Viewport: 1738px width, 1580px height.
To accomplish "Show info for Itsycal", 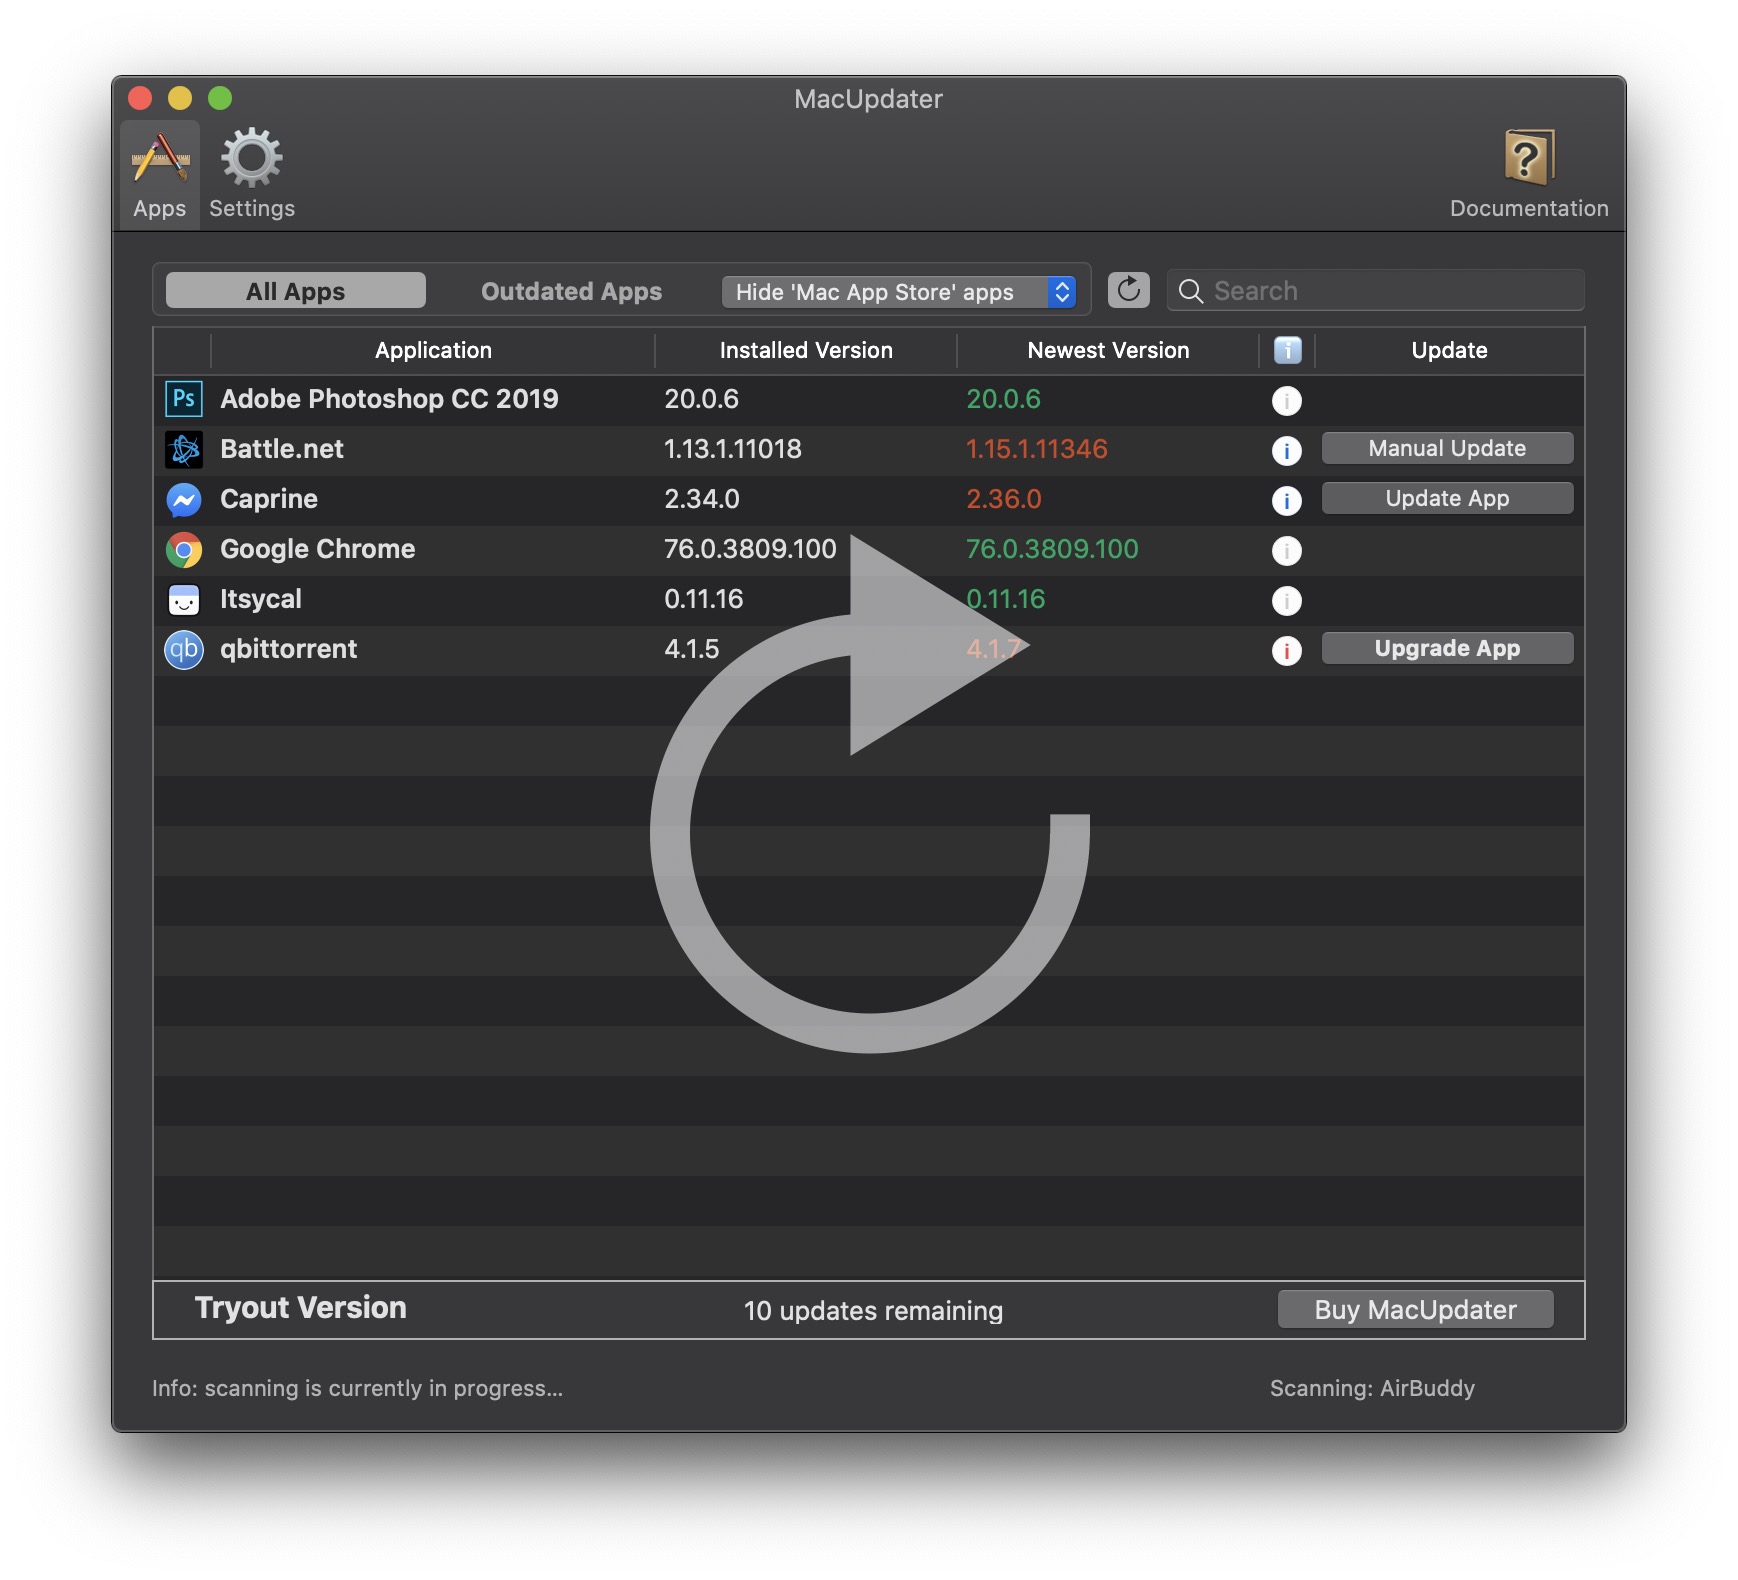I will (1287, 601).
